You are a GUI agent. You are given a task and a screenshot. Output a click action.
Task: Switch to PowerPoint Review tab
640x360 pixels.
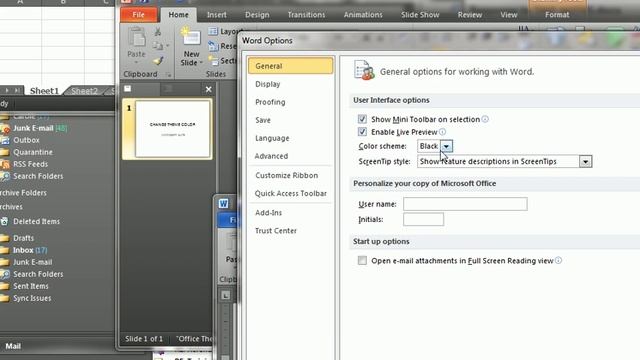click(x=470, y=15)
